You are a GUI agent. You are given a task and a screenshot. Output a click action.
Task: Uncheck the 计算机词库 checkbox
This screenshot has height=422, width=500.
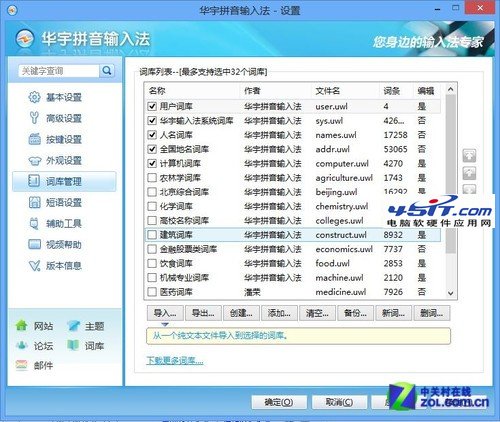click(152, 163)
